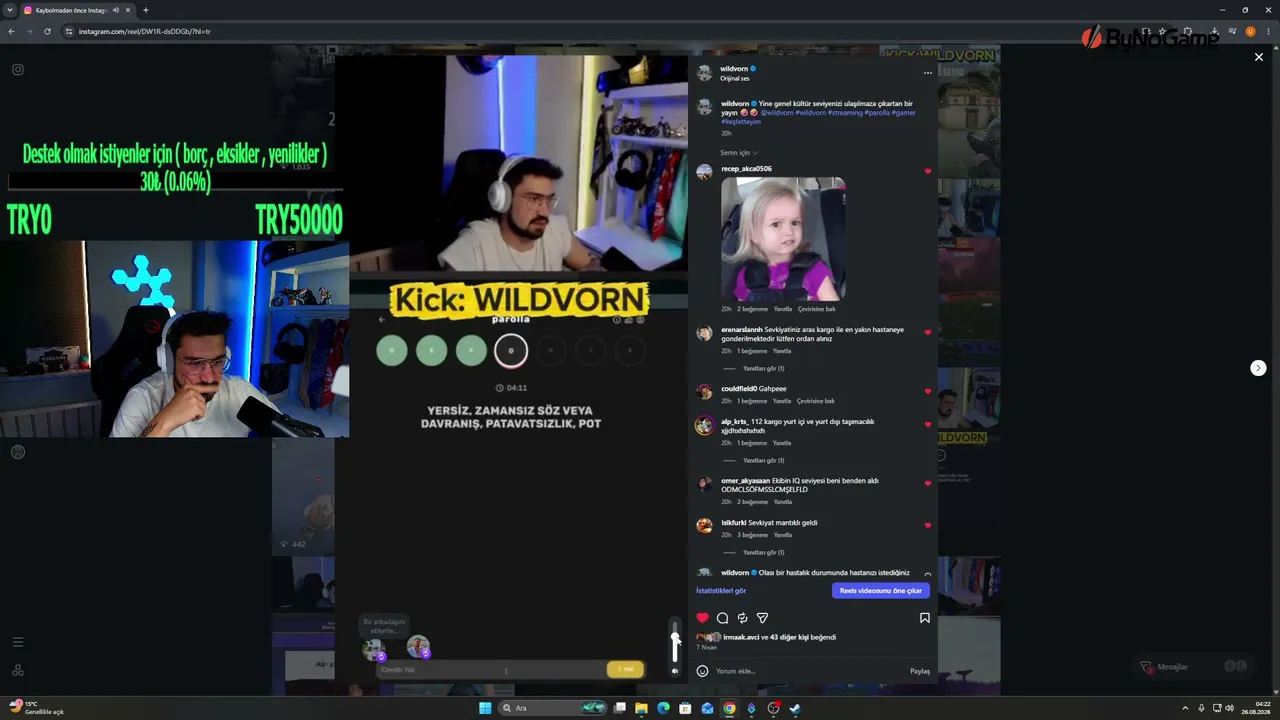Click the taskbar search box 'Ara'

[554, 708]
